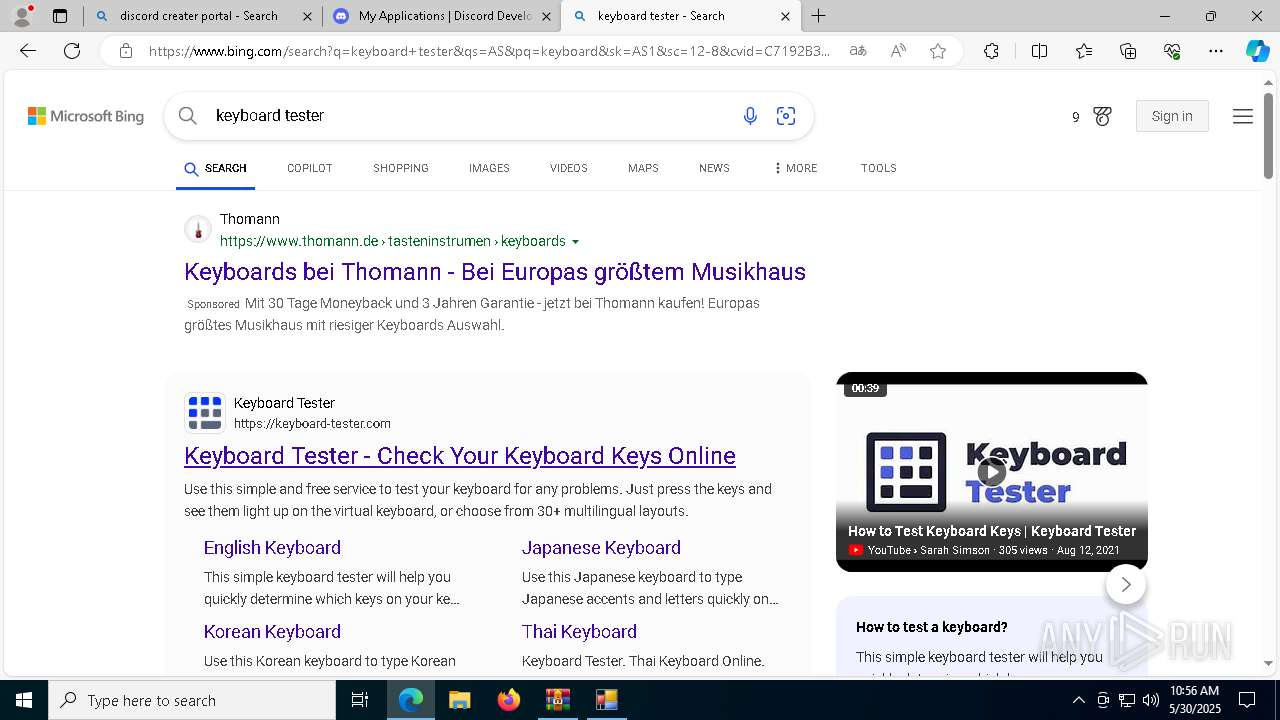
Task: Close the discord creater portal tab
Action: [307, 16]
